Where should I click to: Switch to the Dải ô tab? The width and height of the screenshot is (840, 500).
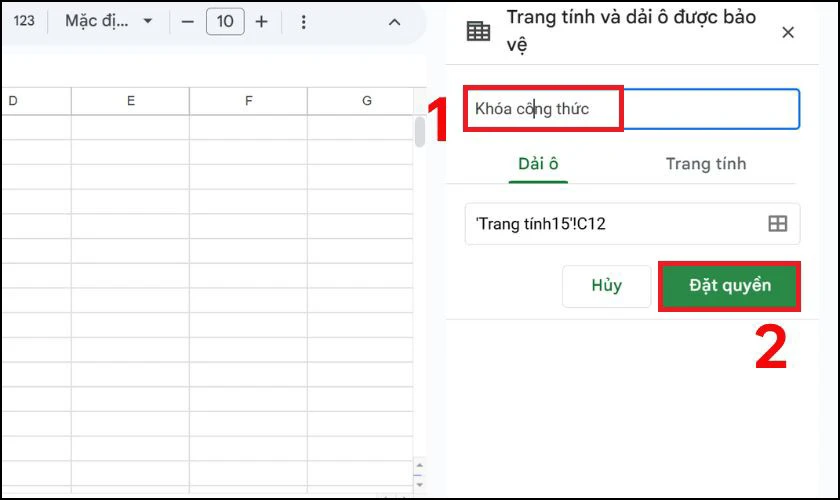tap(538, 164)
